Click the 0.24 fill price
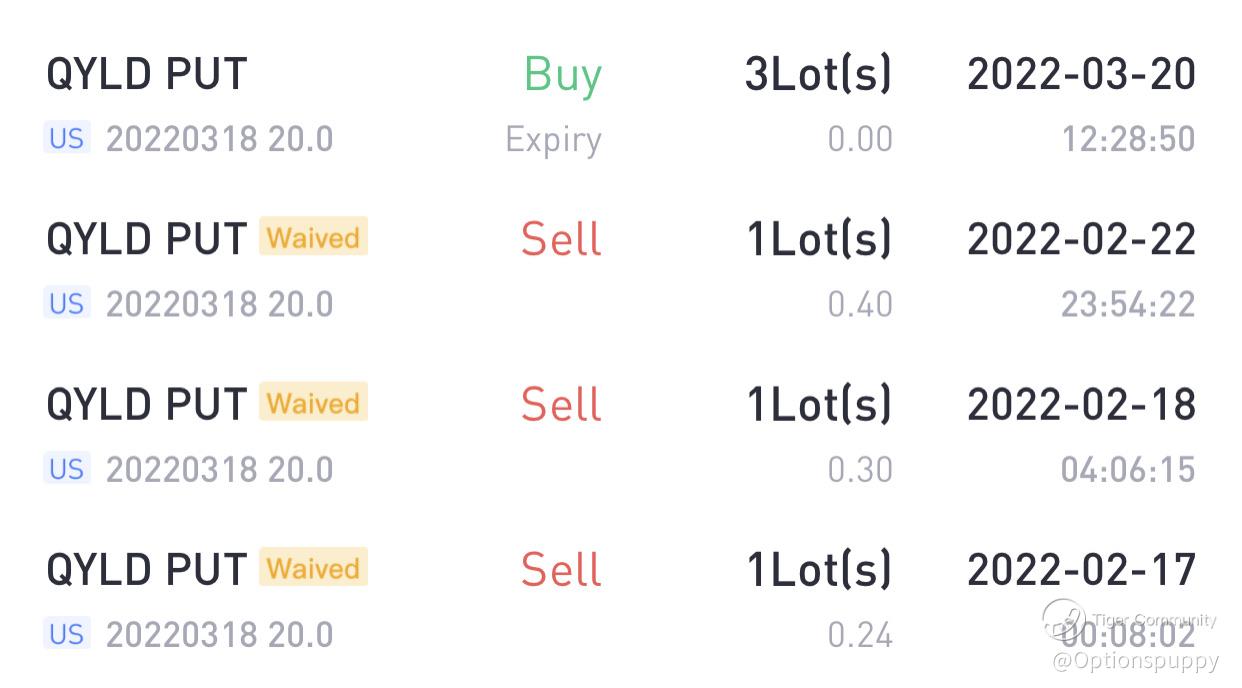1242x688 pixels. tap(859, 635)
